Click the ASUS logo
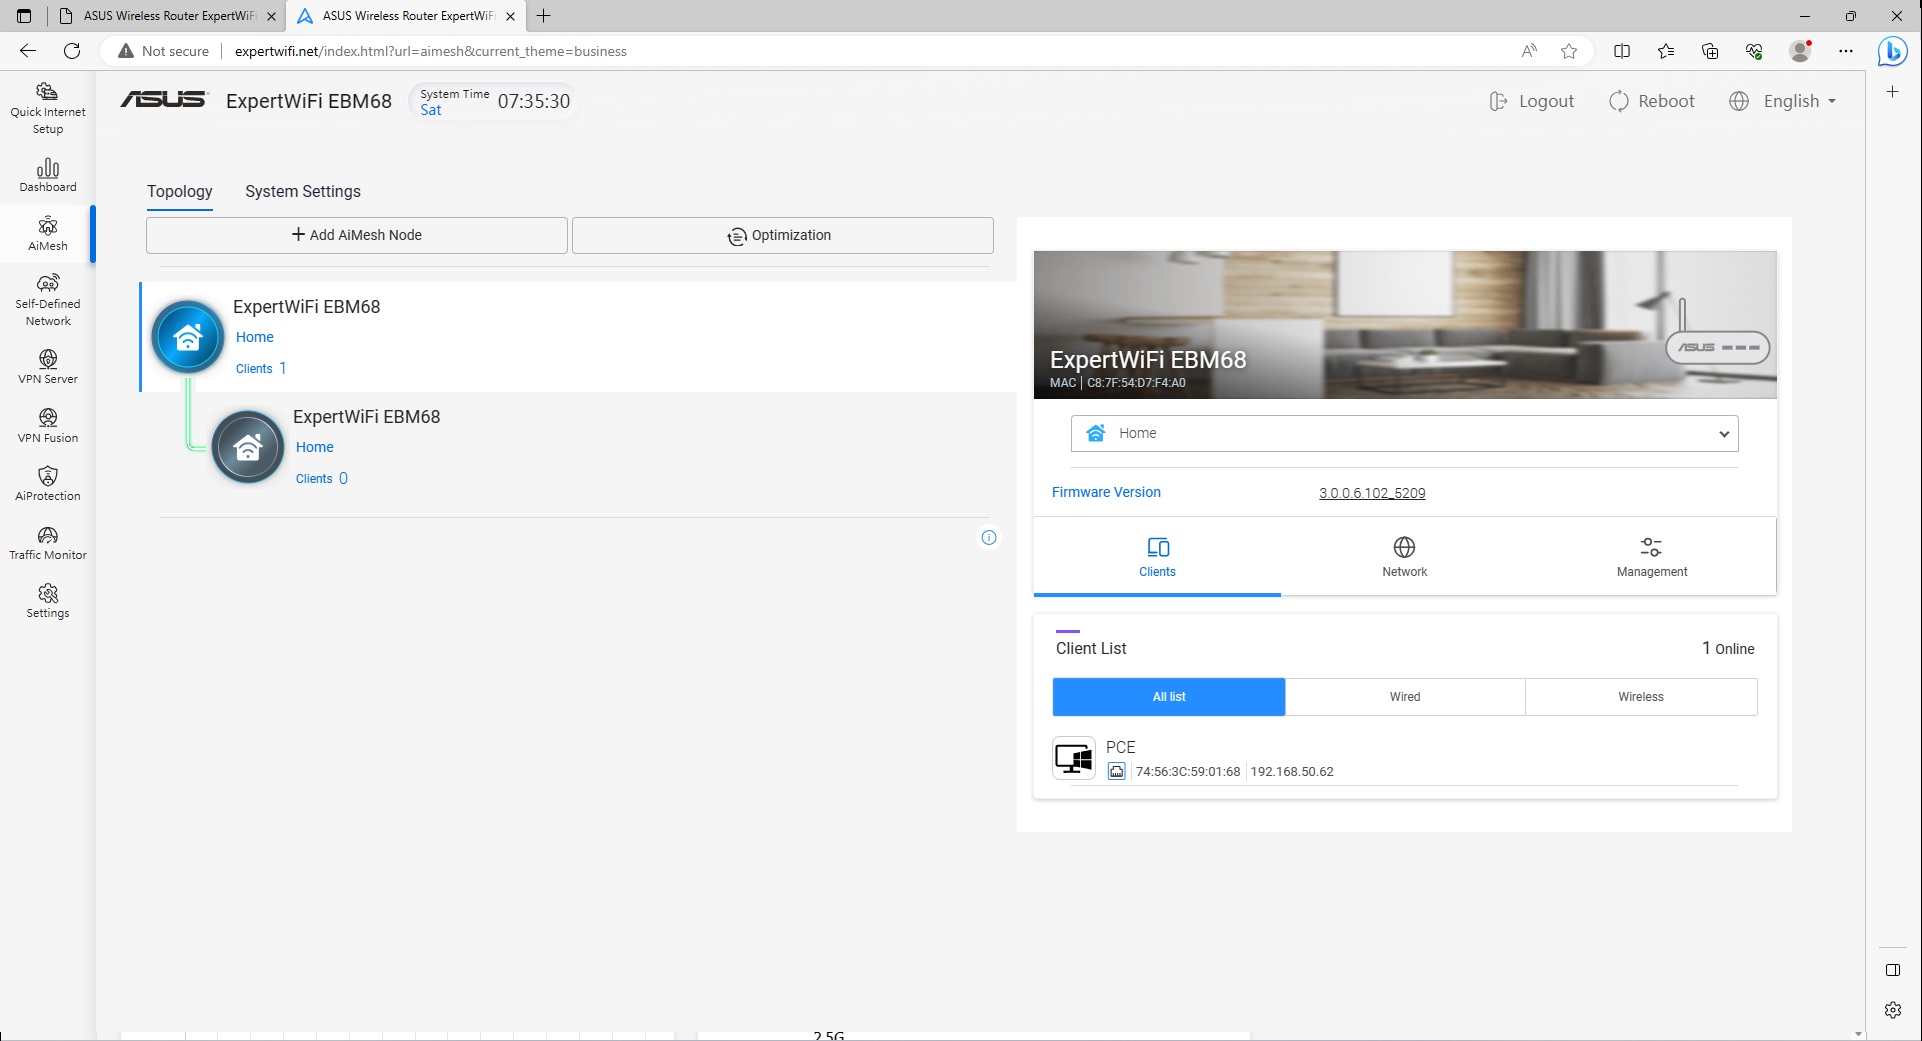 (x=164, y=100)
